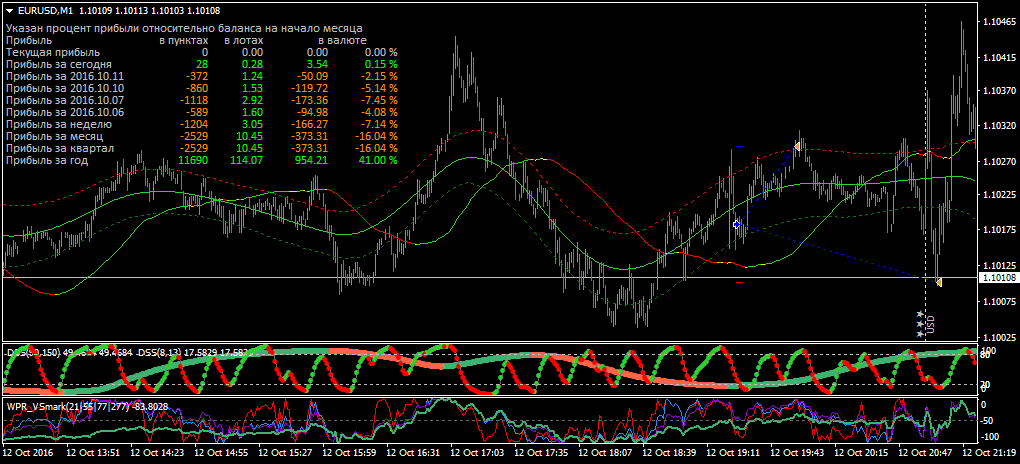
Task: Click the three-star USD news event marker
Action: pos(920,324)
